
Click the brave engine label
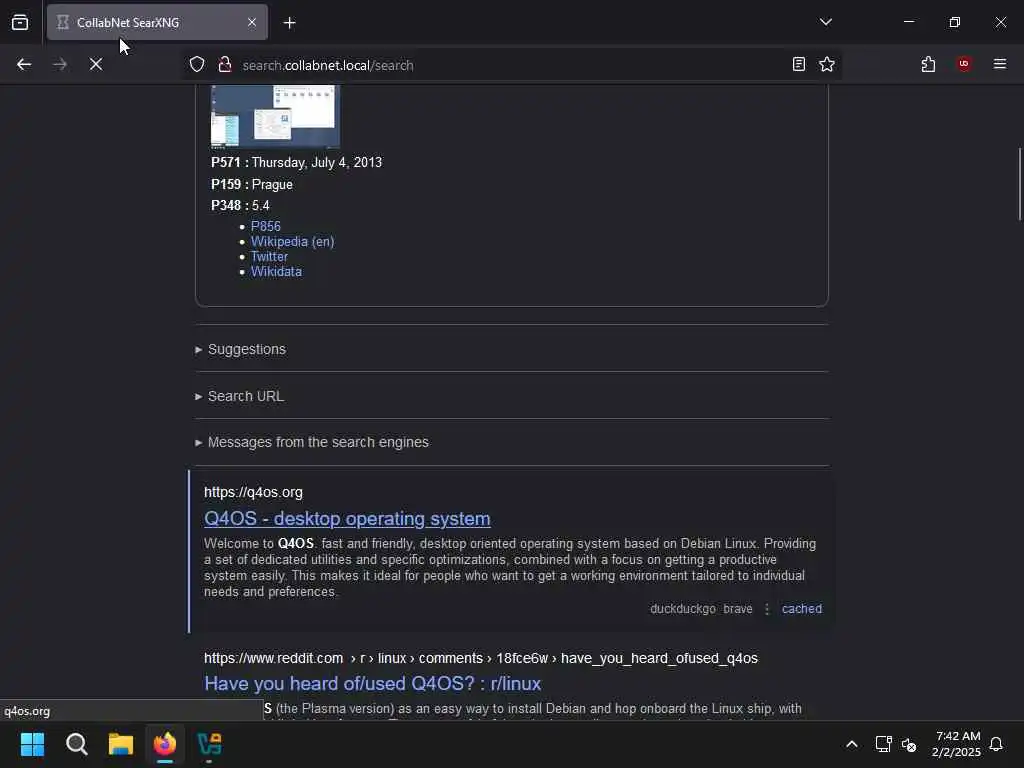pos(737,609)
